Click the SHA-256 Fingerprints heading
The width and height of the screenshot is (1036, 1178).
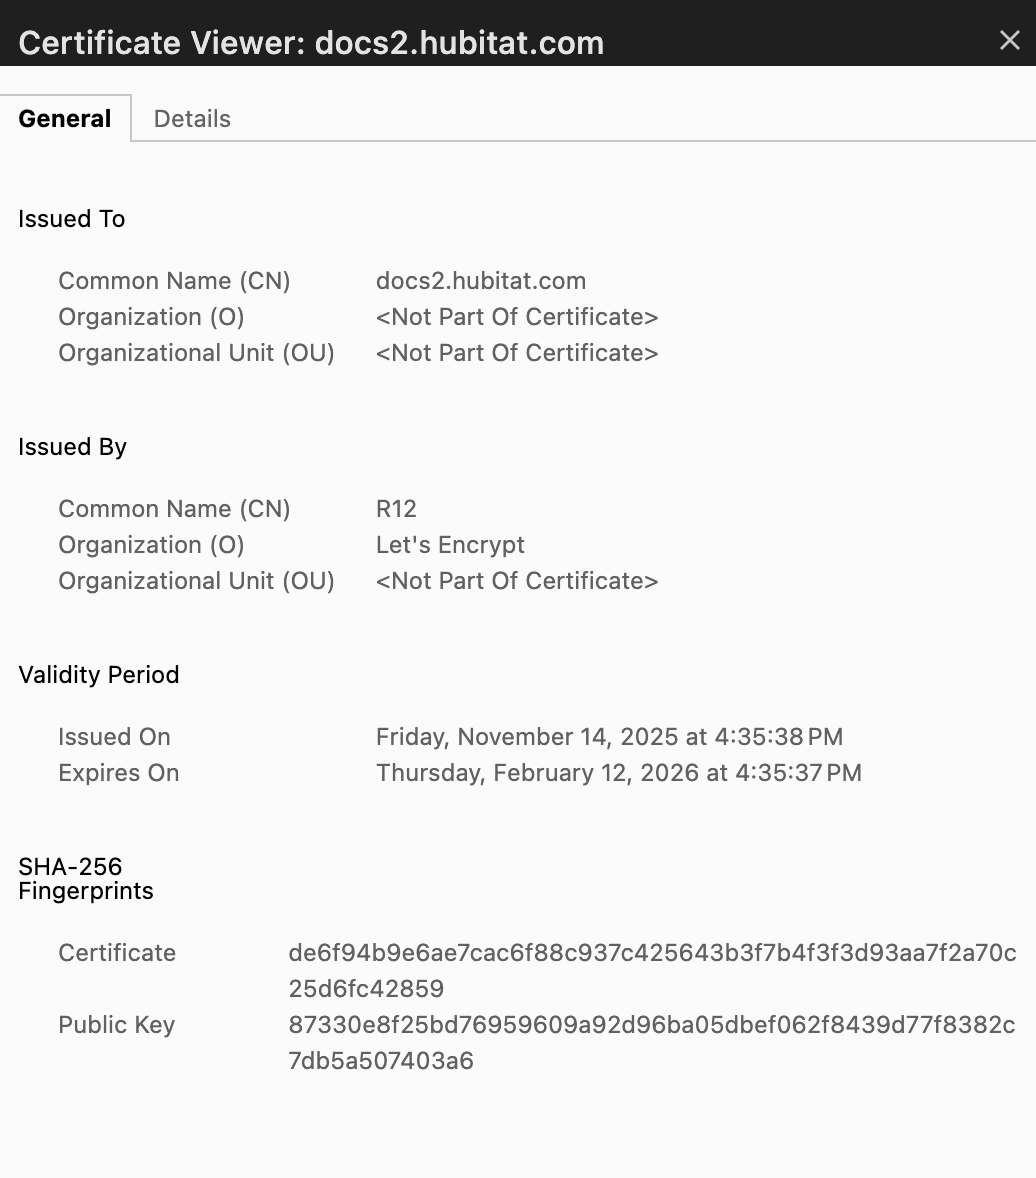click(x=86, y=879)
